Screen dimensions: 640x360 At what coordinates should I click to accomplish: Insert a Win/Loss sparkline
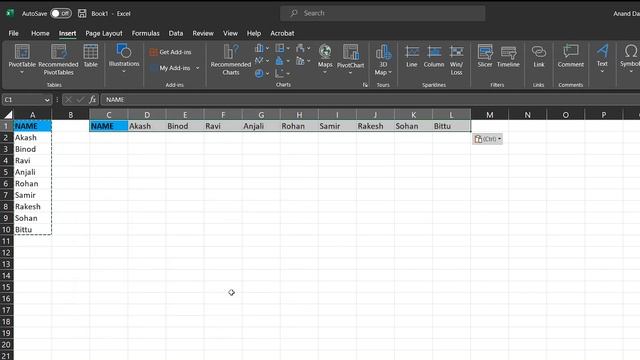(456, 60)
